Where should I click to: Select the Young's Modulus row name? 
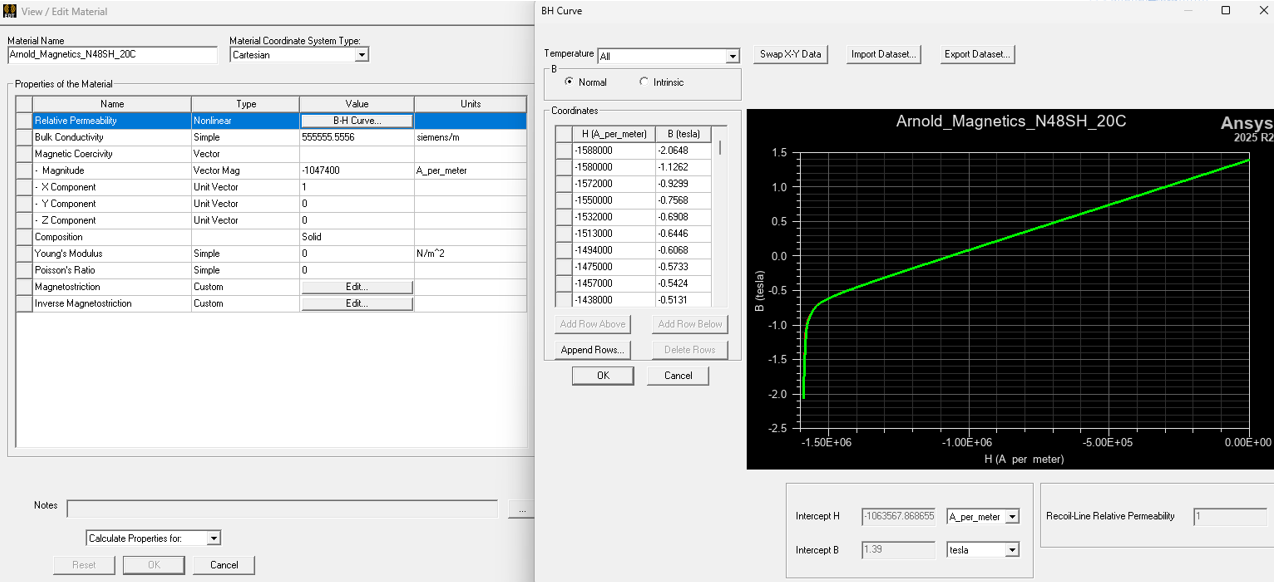pos(112,254)
